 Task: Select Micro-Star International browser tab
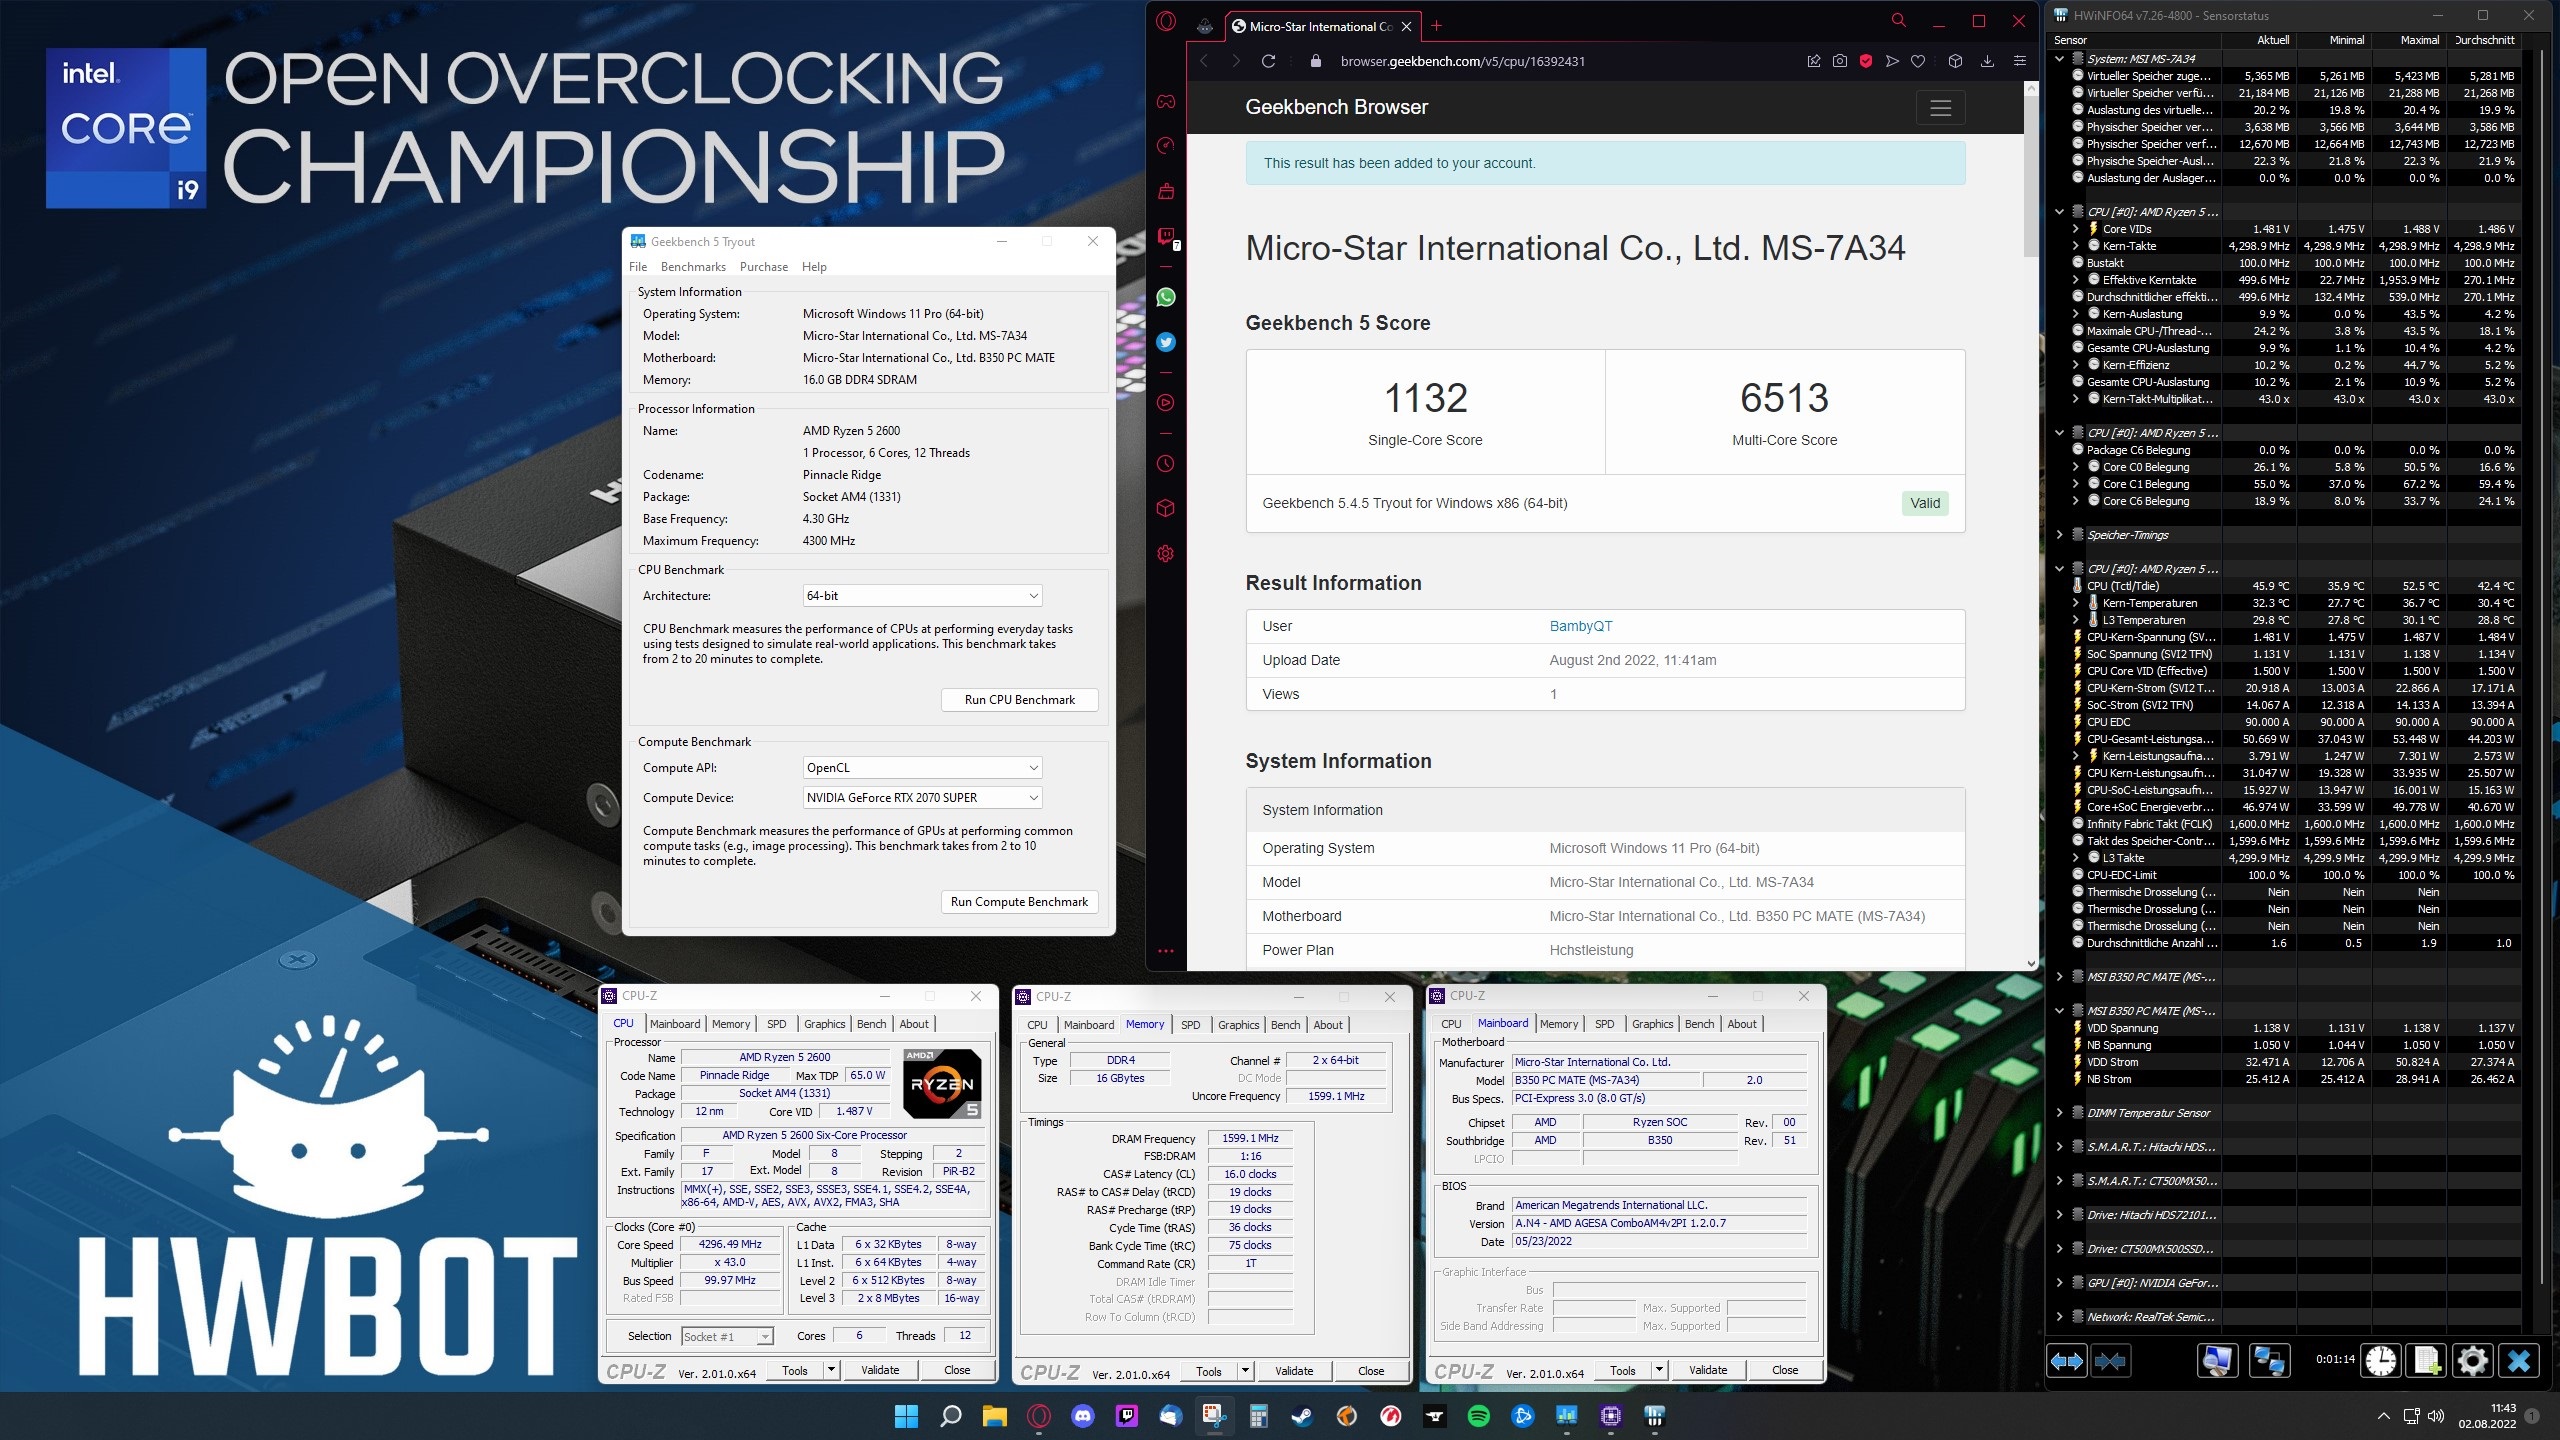[x=1321, y=27]
